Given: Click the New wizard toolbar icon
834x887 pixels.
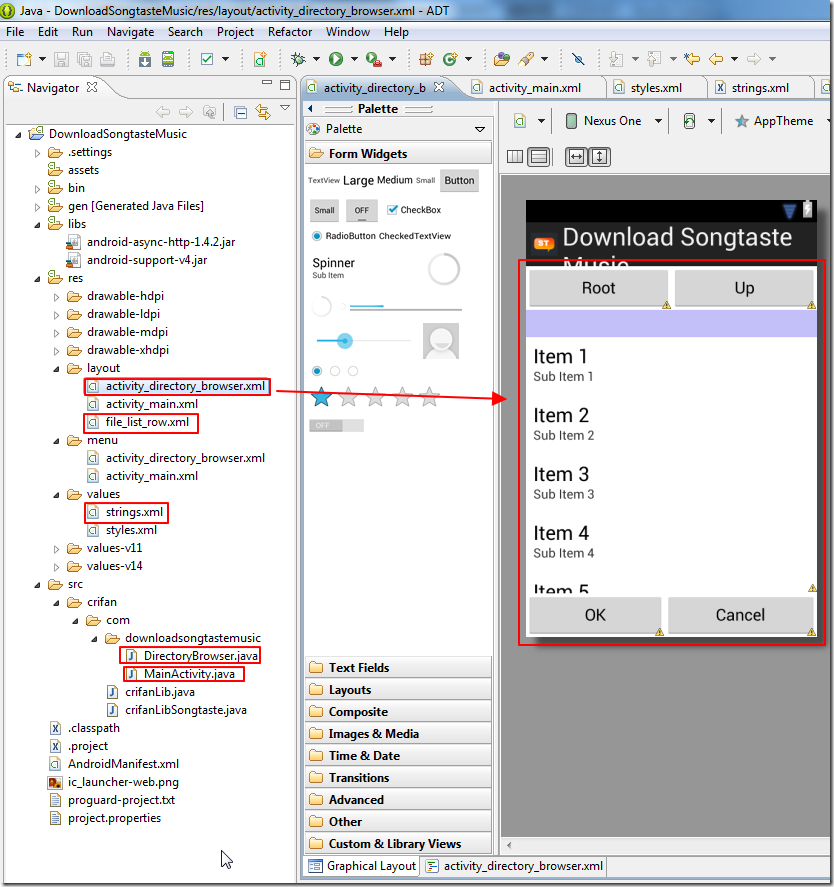Looking at the screenshot, I should [24, 59].
